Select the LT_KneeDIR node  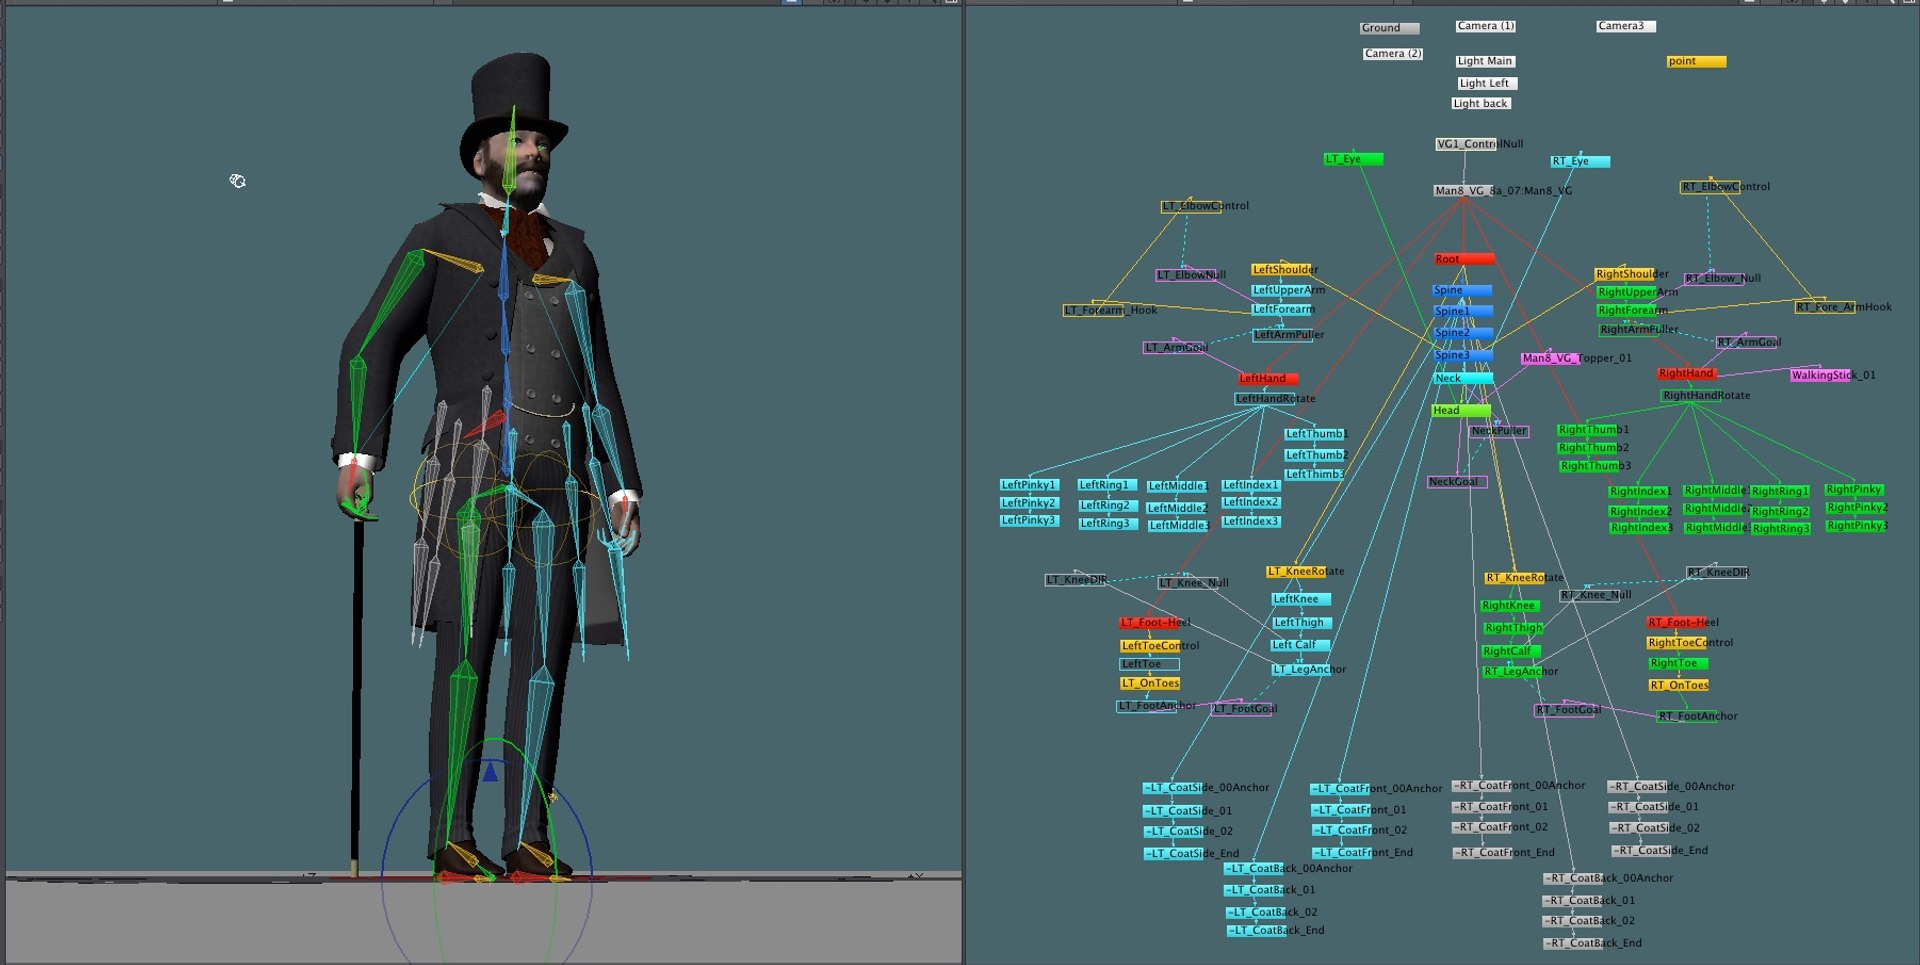1076,580
